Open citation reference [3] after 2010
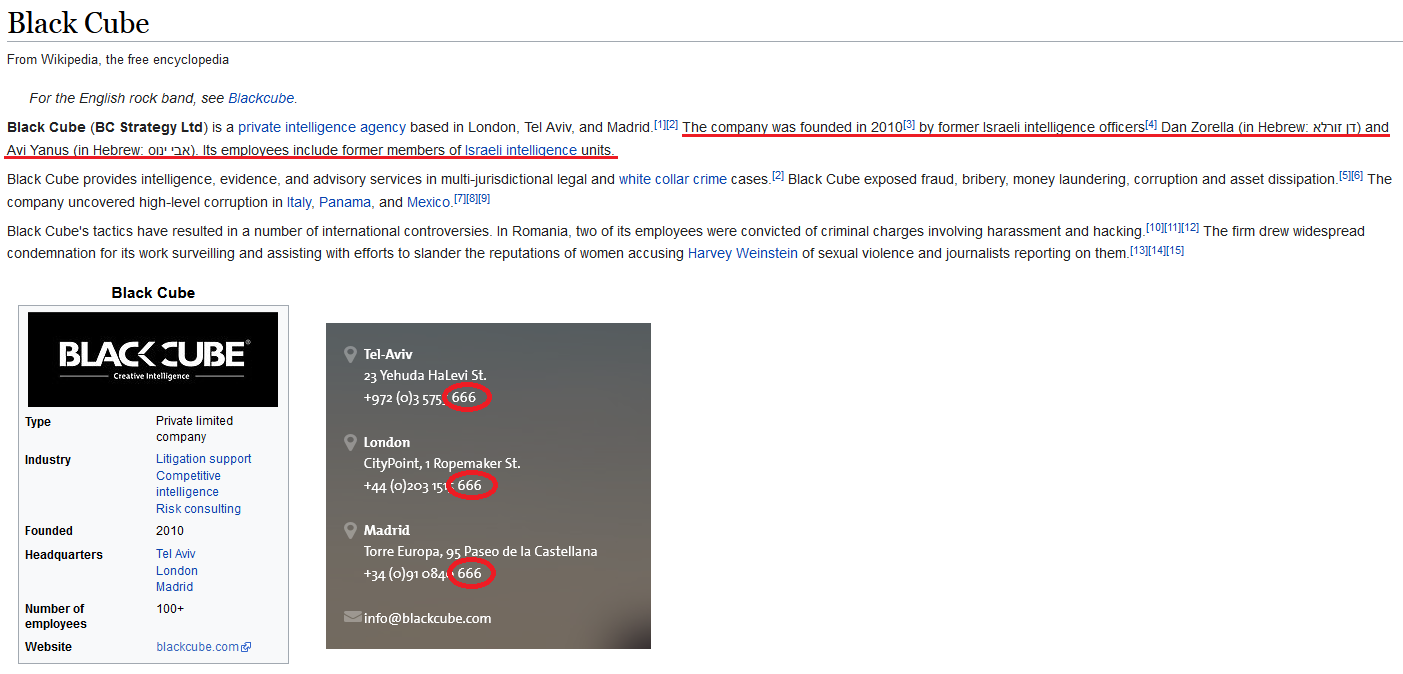This screenshot has width=1403, height=674. pyautogui.click(x=909, y=124)
